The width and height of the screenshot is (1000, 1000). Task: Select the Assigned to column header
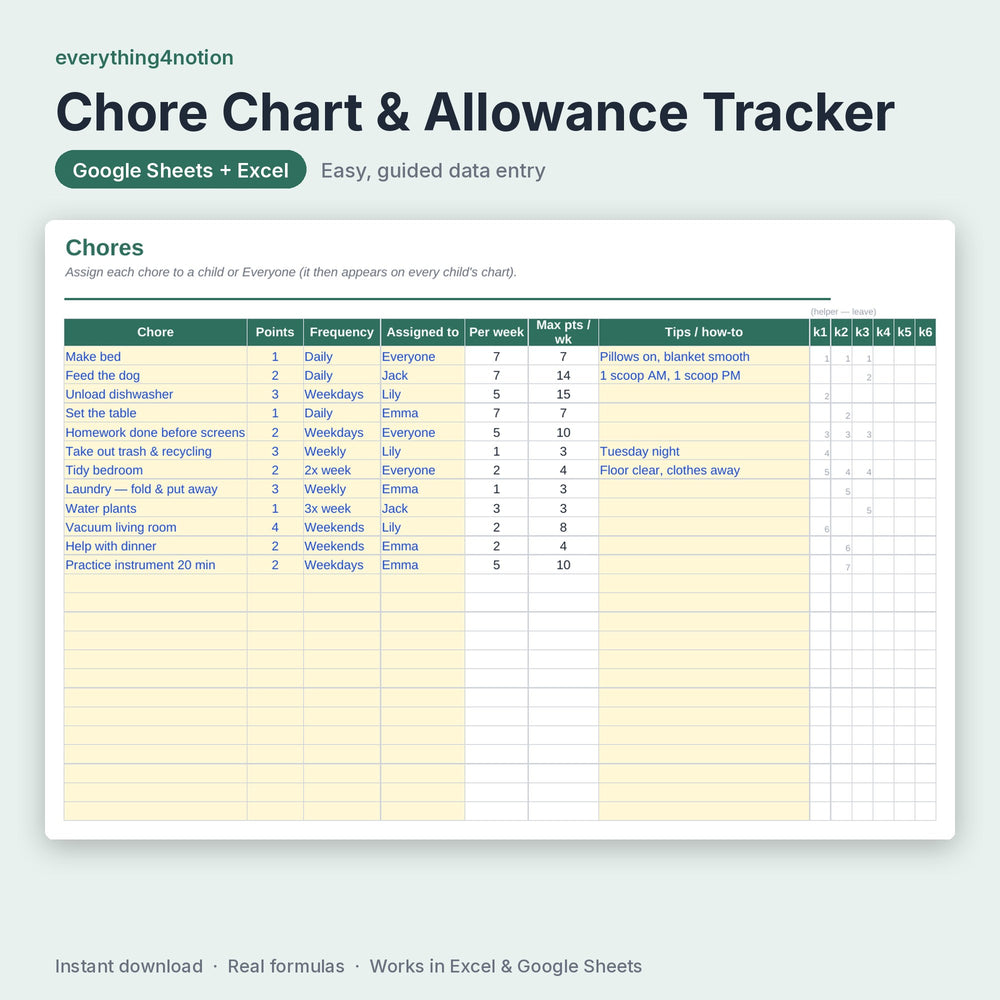422,332
